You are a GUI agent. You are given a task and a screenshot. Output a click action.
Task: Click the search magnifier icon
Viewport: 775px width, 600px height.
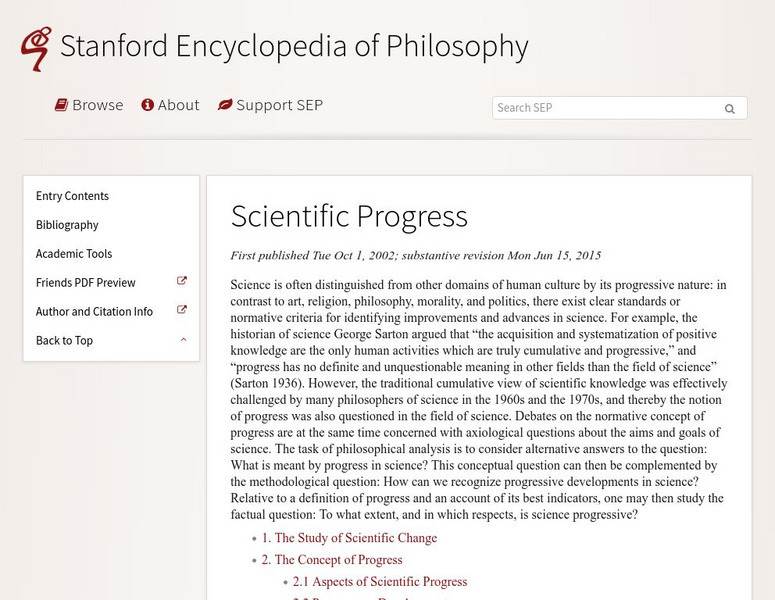click(730, 109)
